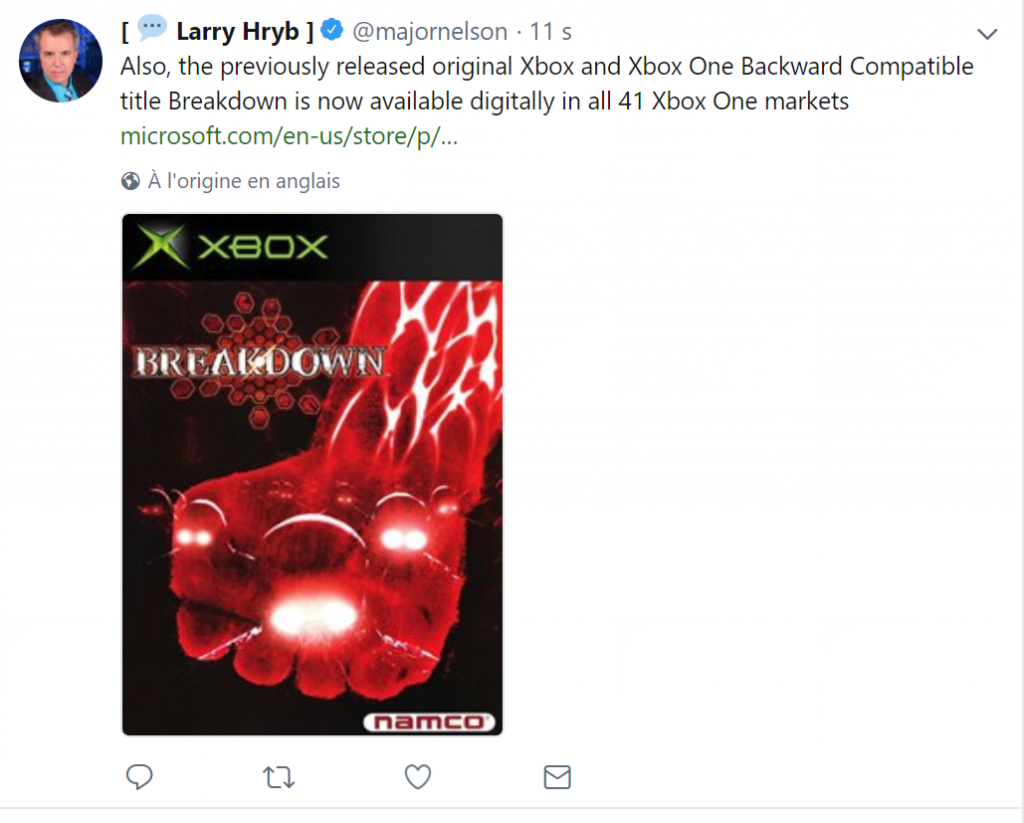Open the 11 s timestamp
The image size is (1024, 823).
click(551, 31)
